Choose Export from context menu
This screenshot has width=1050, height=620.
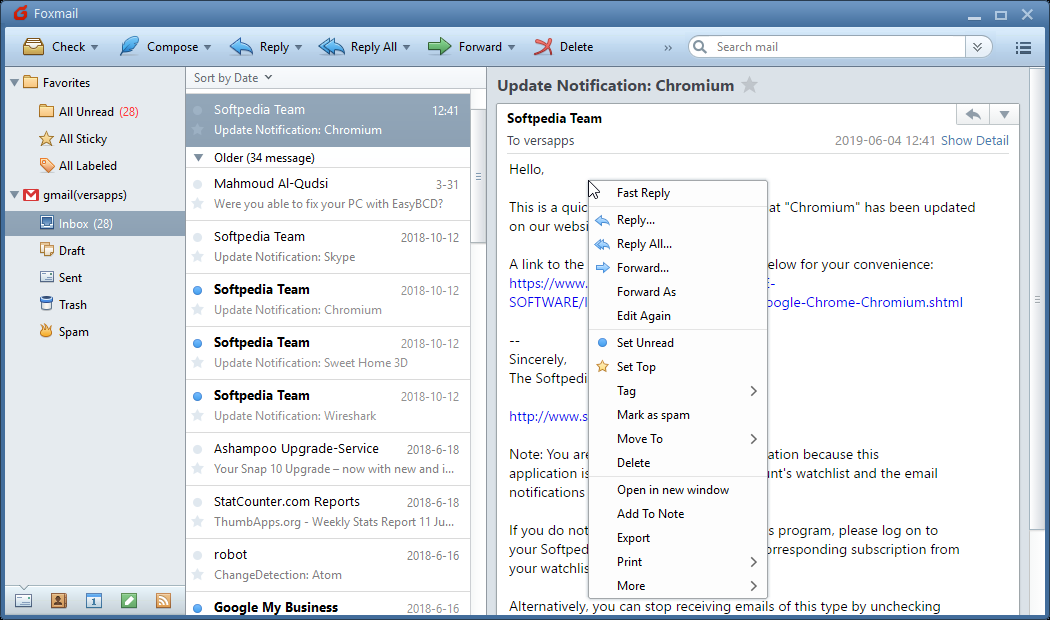tap(678, 538)
